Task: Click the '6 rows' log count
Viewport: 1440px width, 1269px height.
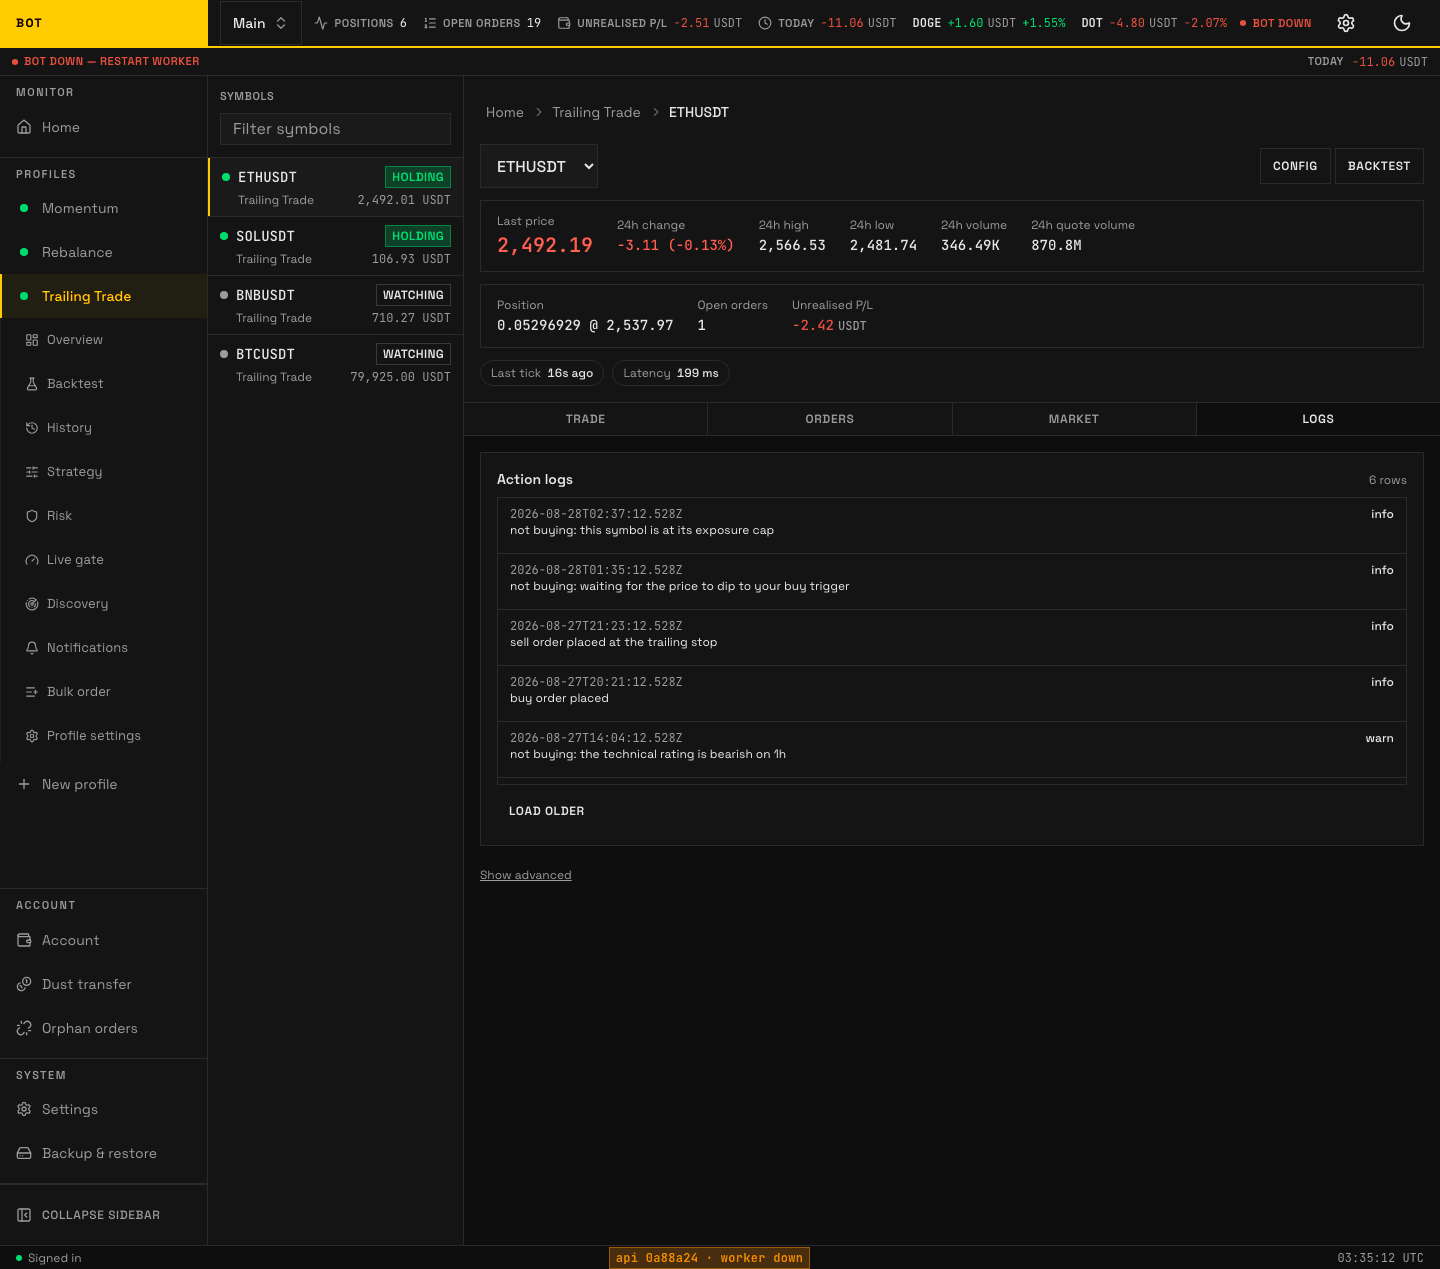Action: 1388,480
